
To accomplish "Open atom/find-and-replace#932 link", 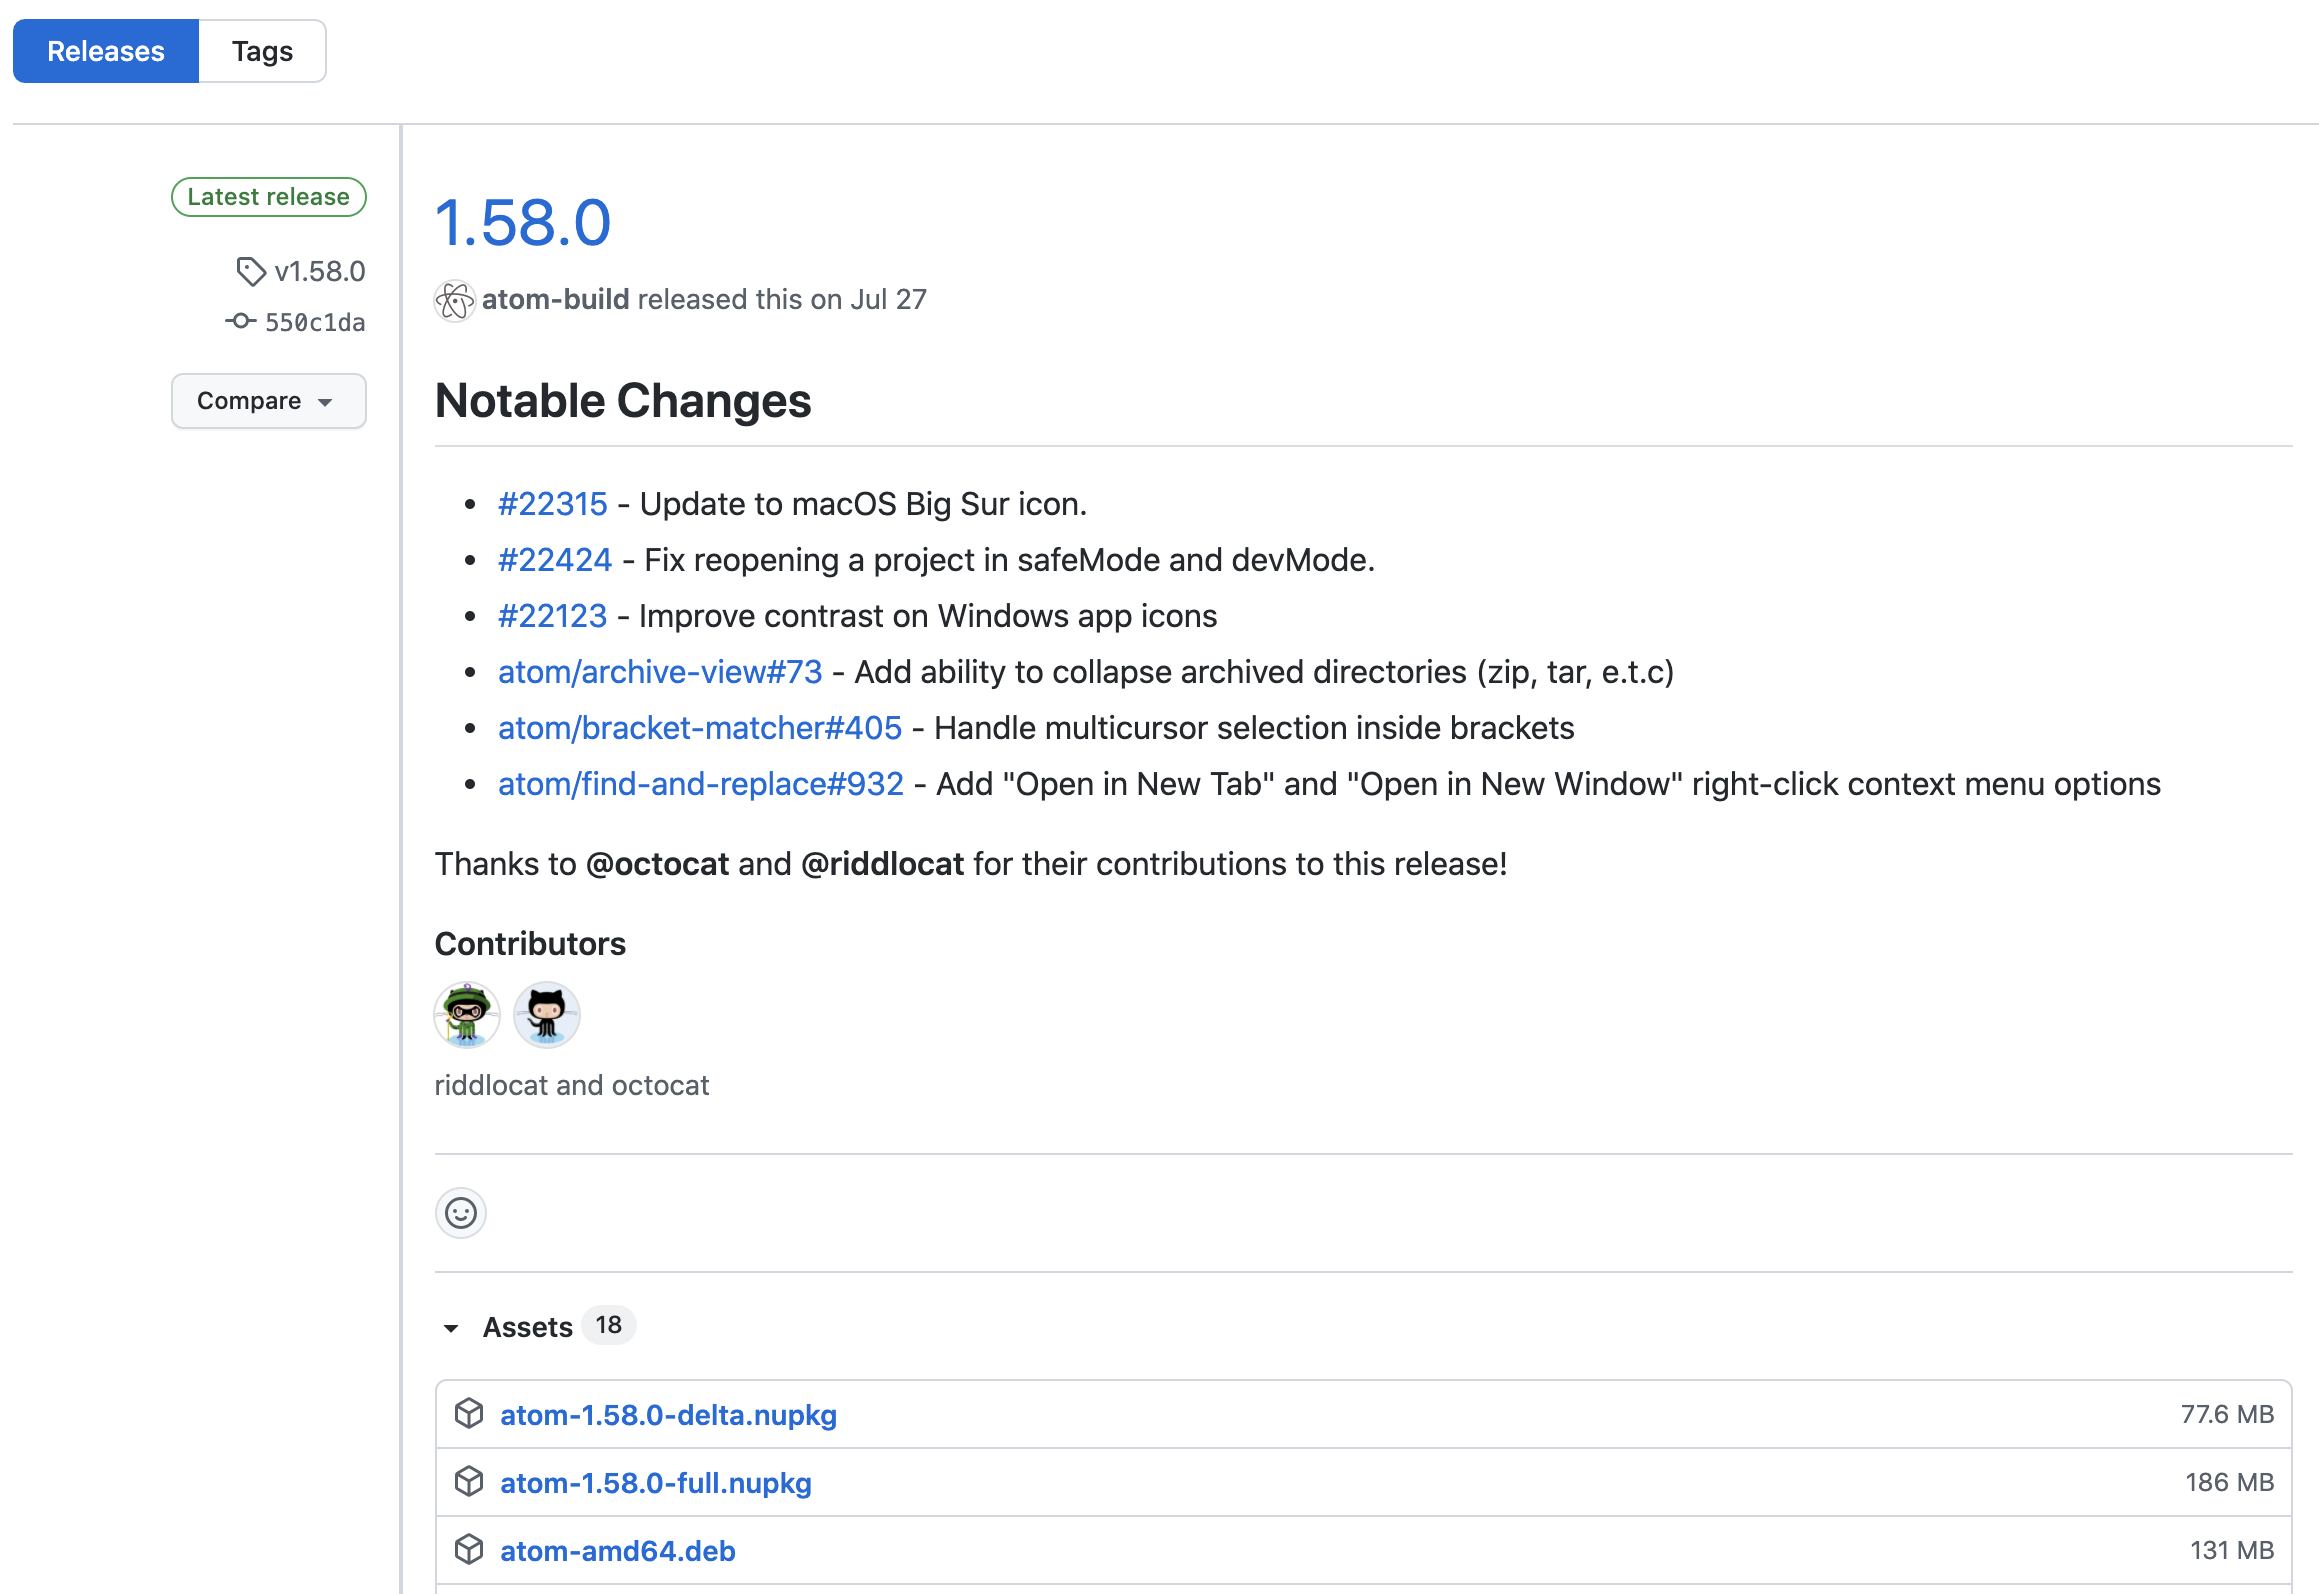I will point(701,784).
